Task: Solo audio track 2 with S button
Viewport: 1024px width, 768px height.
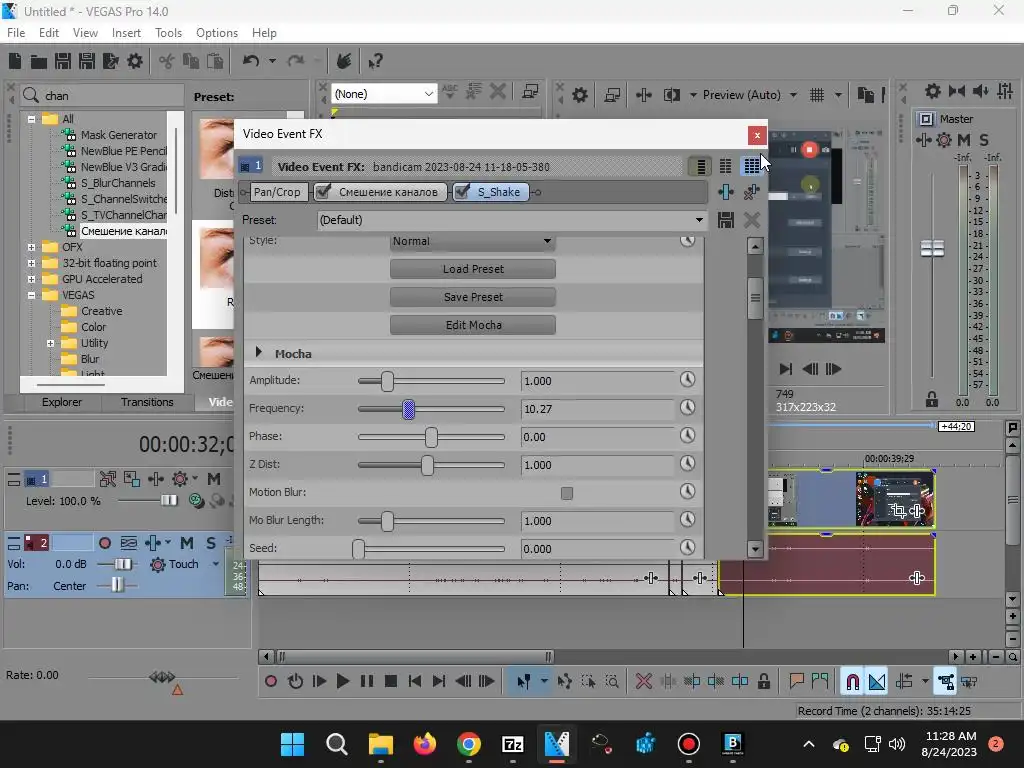Action: (x=211, y=543)
